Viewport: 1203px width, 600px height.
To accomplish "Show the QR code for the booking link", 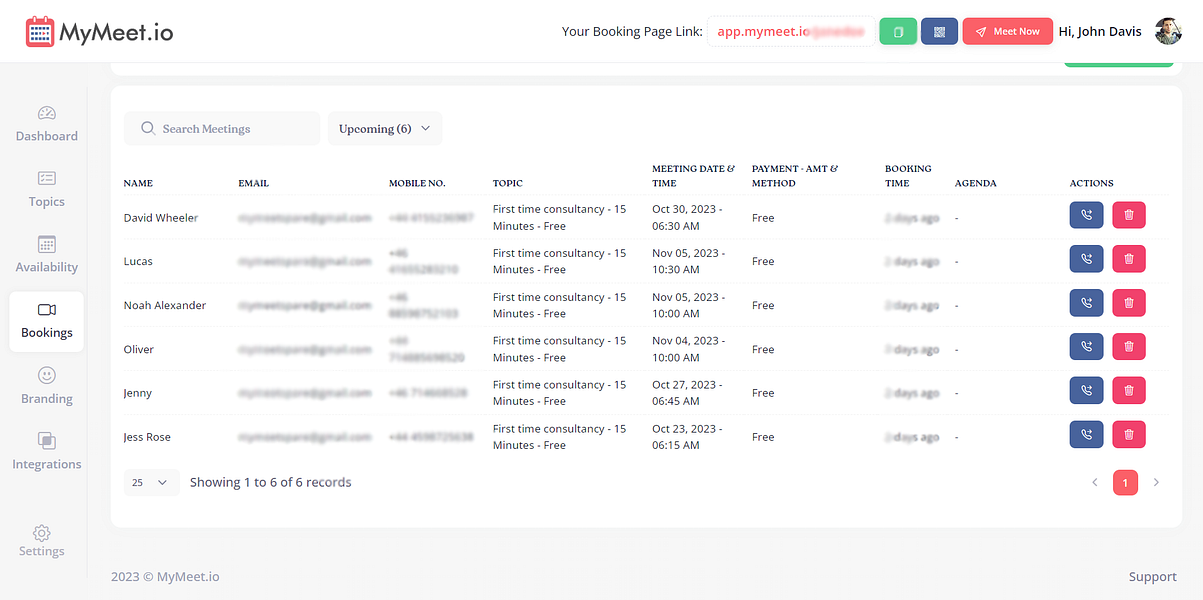I will tap(938, 31).
